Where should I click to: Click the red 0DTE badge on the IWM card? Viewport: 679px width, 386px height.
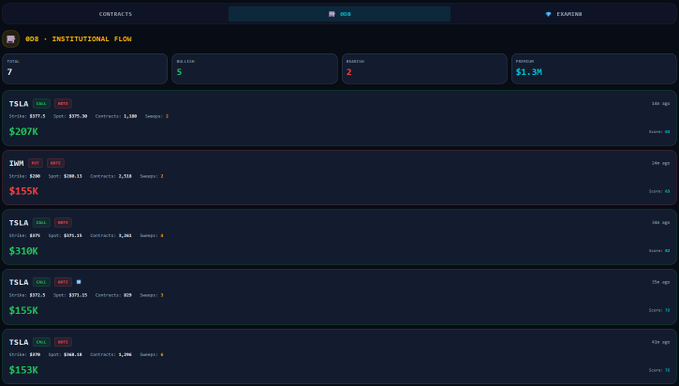tap(55, 163)
